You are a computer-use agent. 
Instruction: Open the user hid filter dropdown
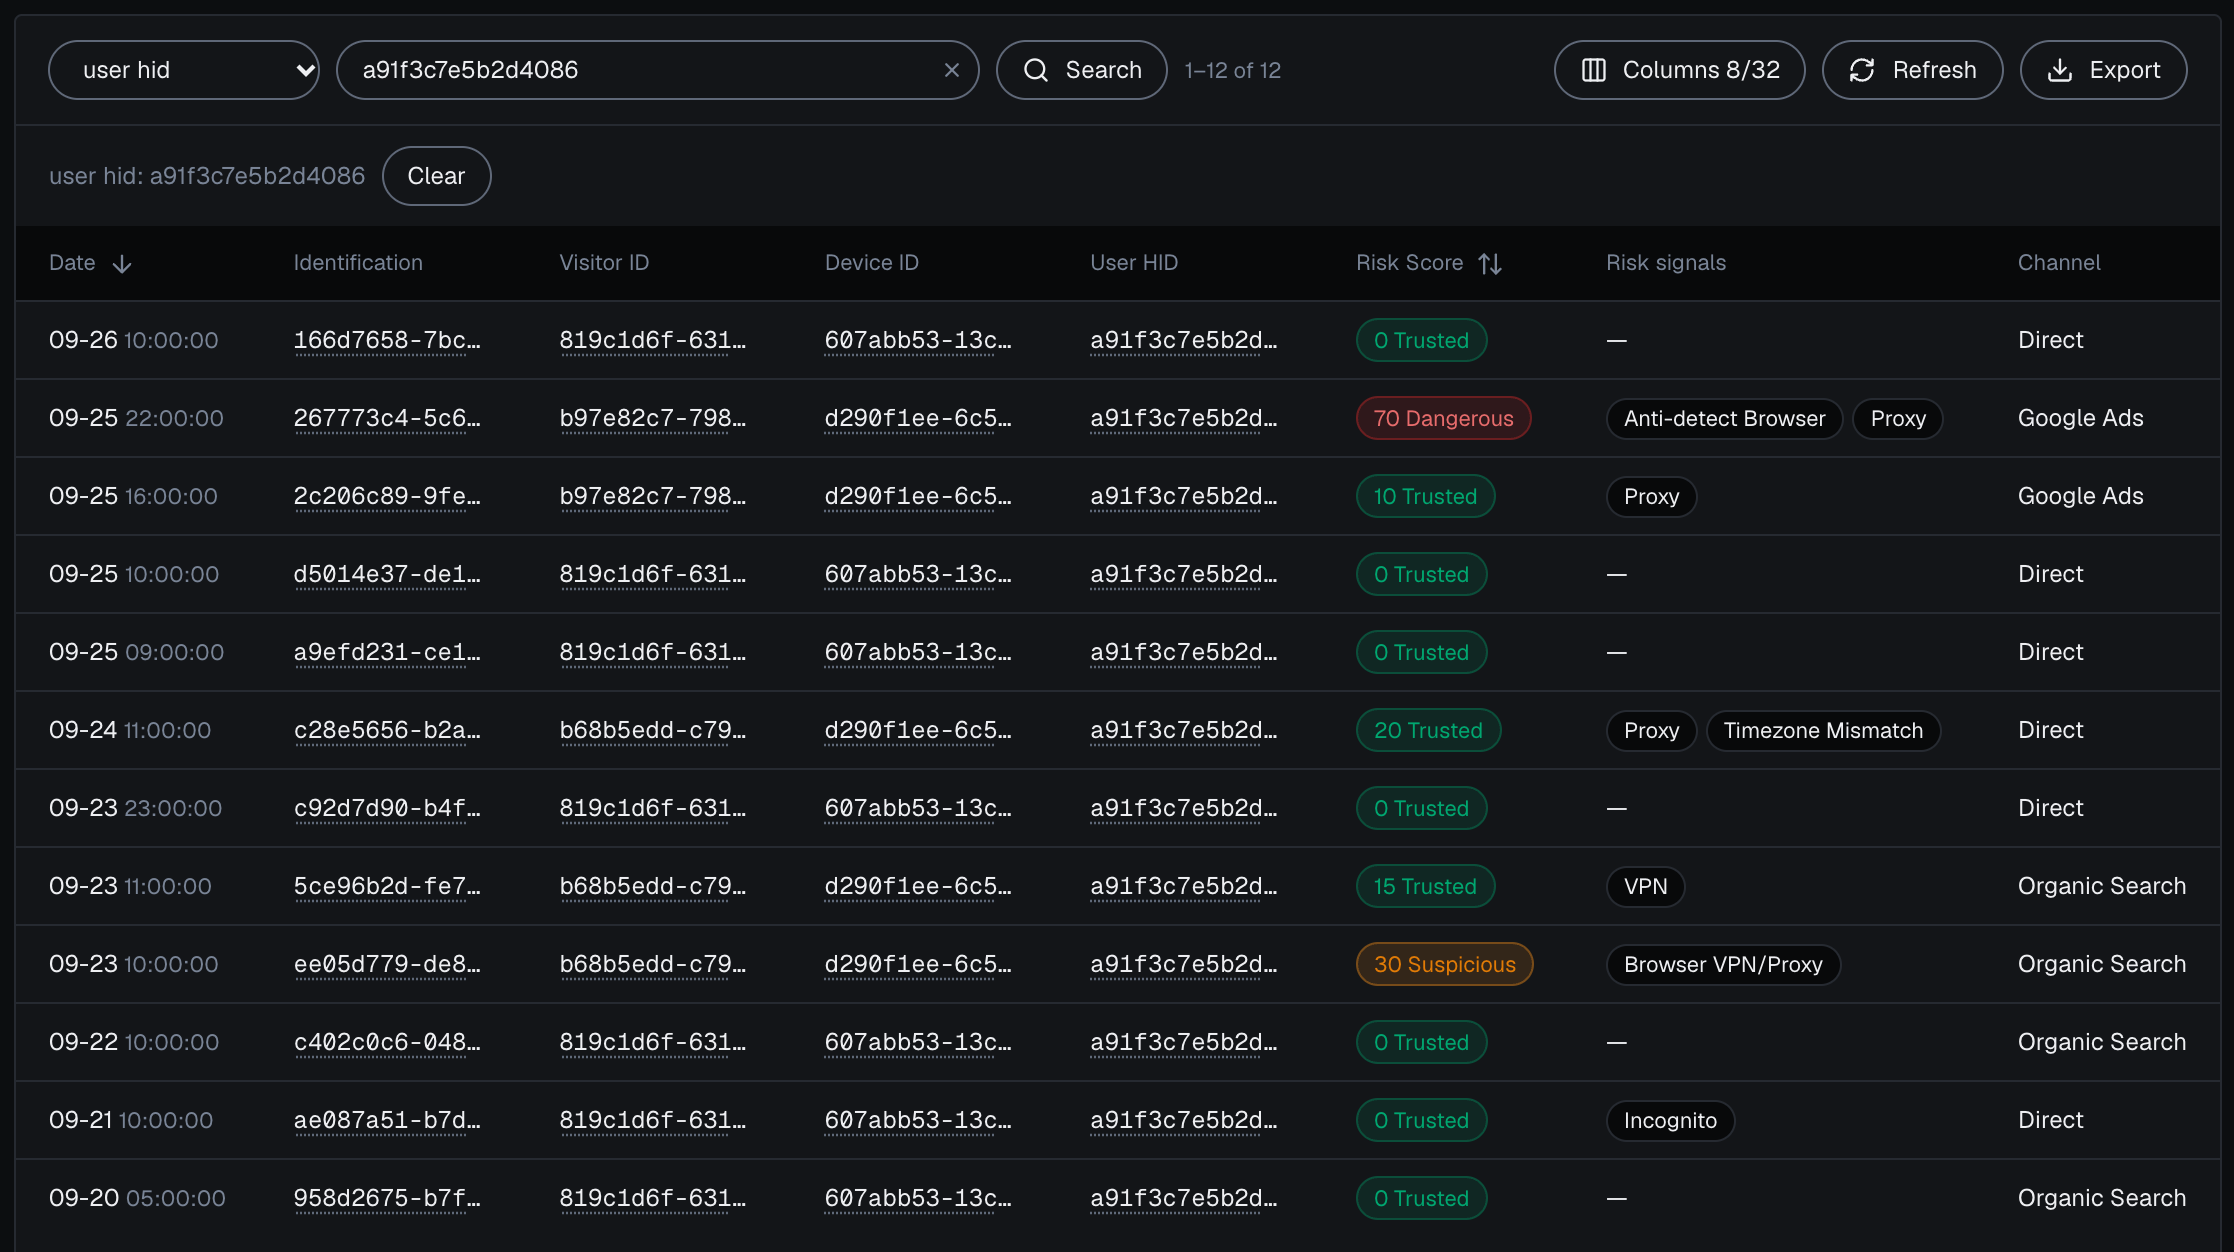pyautogui.click(x=184, y=70)
